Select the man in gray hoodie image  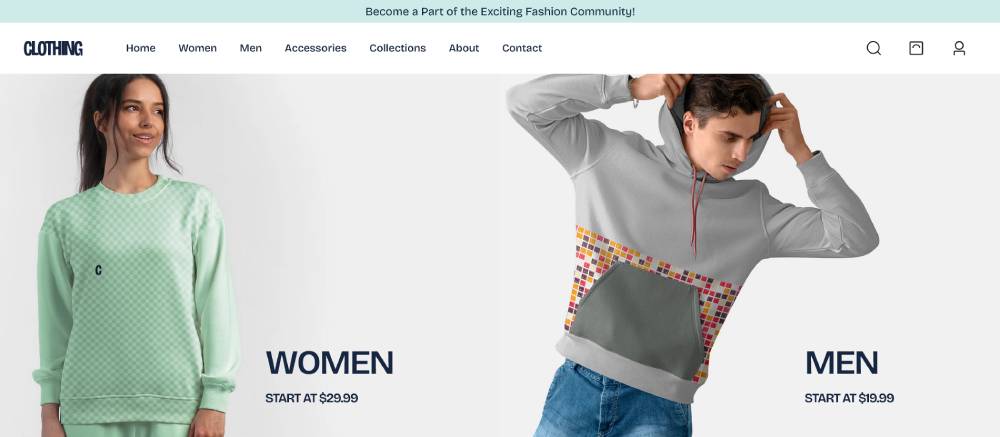tap(692, 255)
